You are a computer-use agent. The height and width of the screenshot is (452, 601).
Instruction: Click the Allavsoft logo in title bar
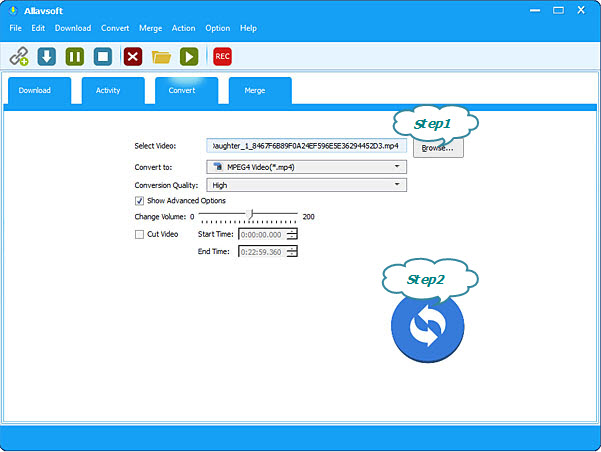[x=13, y=11]
